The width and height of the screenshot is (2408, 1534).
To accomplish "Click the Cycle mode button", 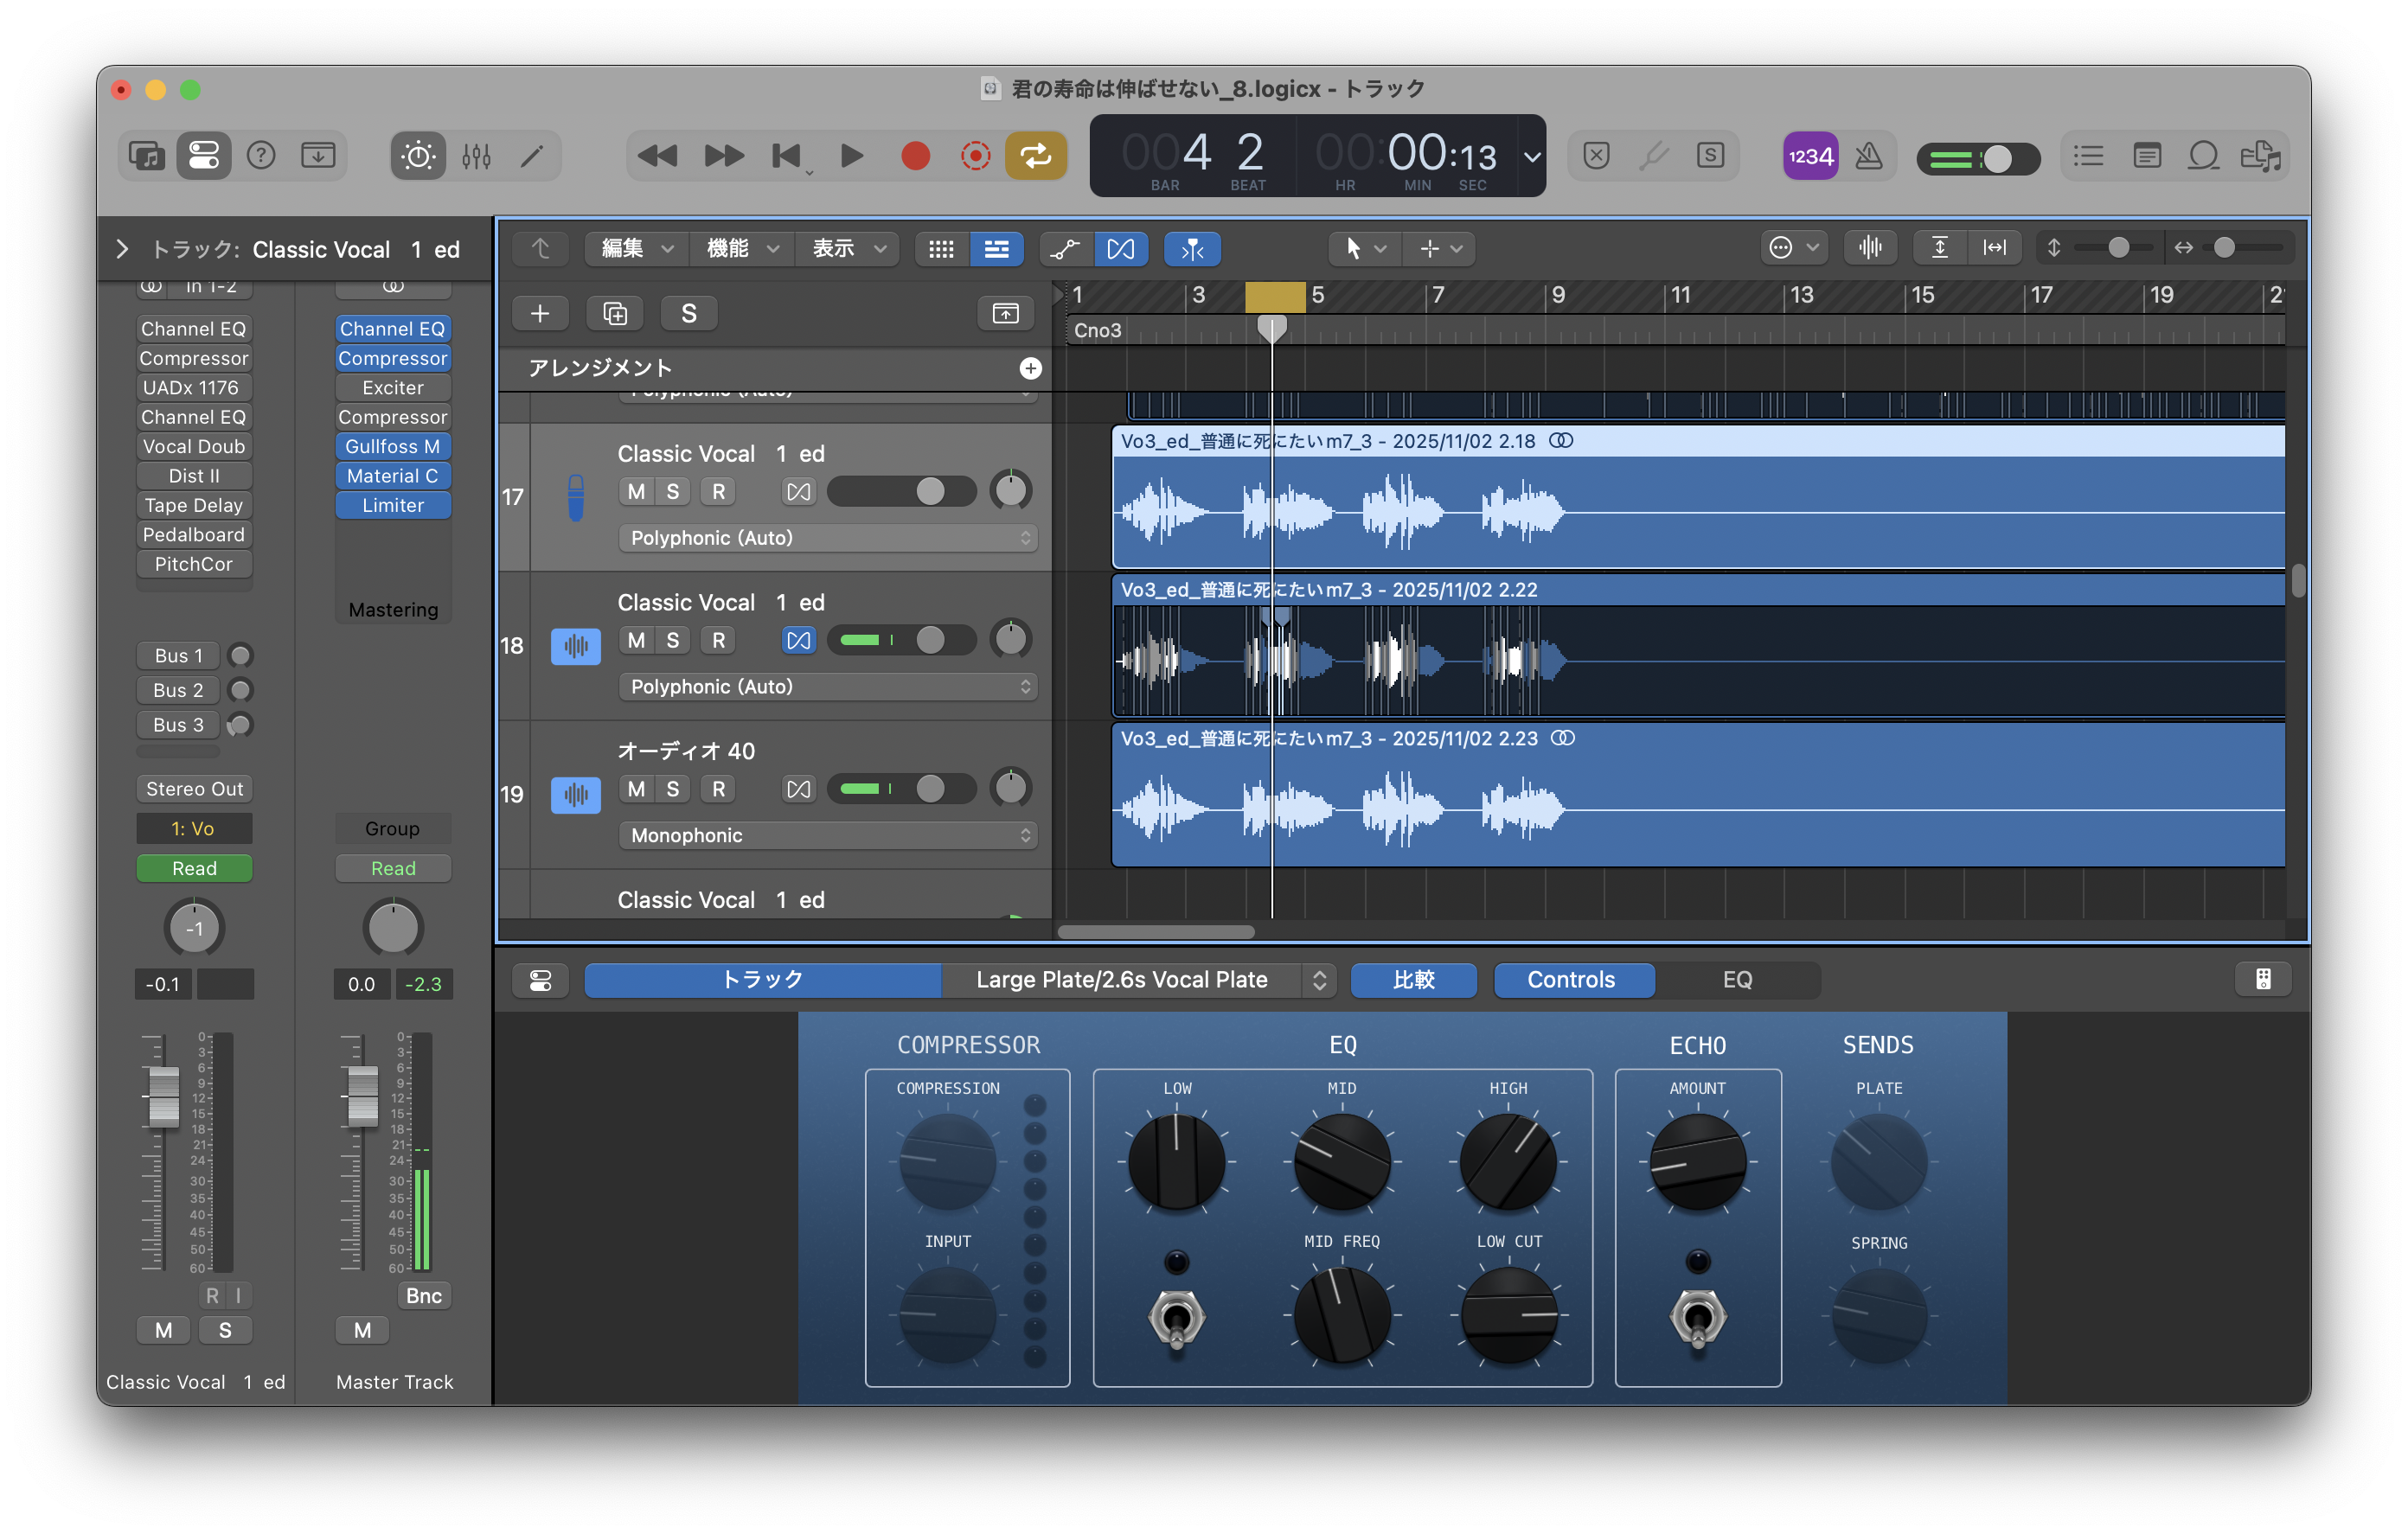I will (x=1035, y=156).
